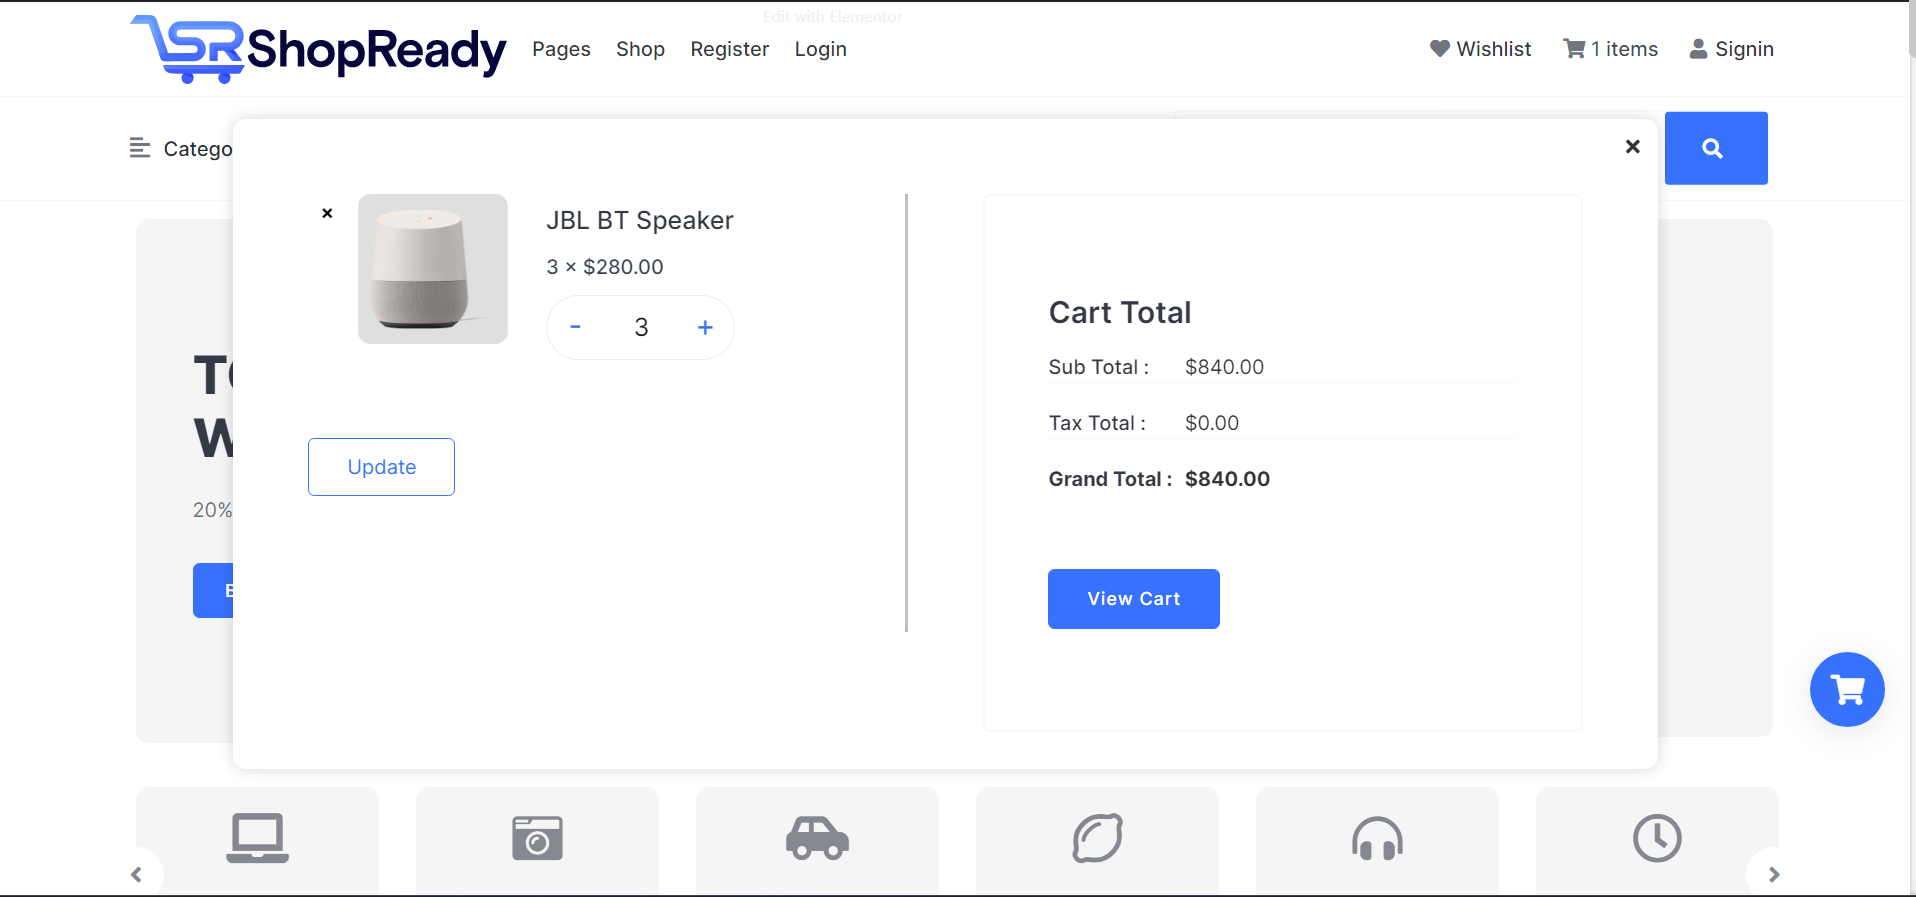1916x897 pixels.
Task: Click the Update button
Action: point(381,467)
